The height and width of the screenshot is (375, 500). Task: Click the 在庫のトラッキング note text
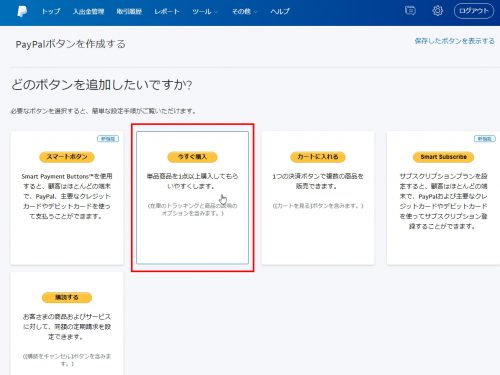[x=192, y=209]
